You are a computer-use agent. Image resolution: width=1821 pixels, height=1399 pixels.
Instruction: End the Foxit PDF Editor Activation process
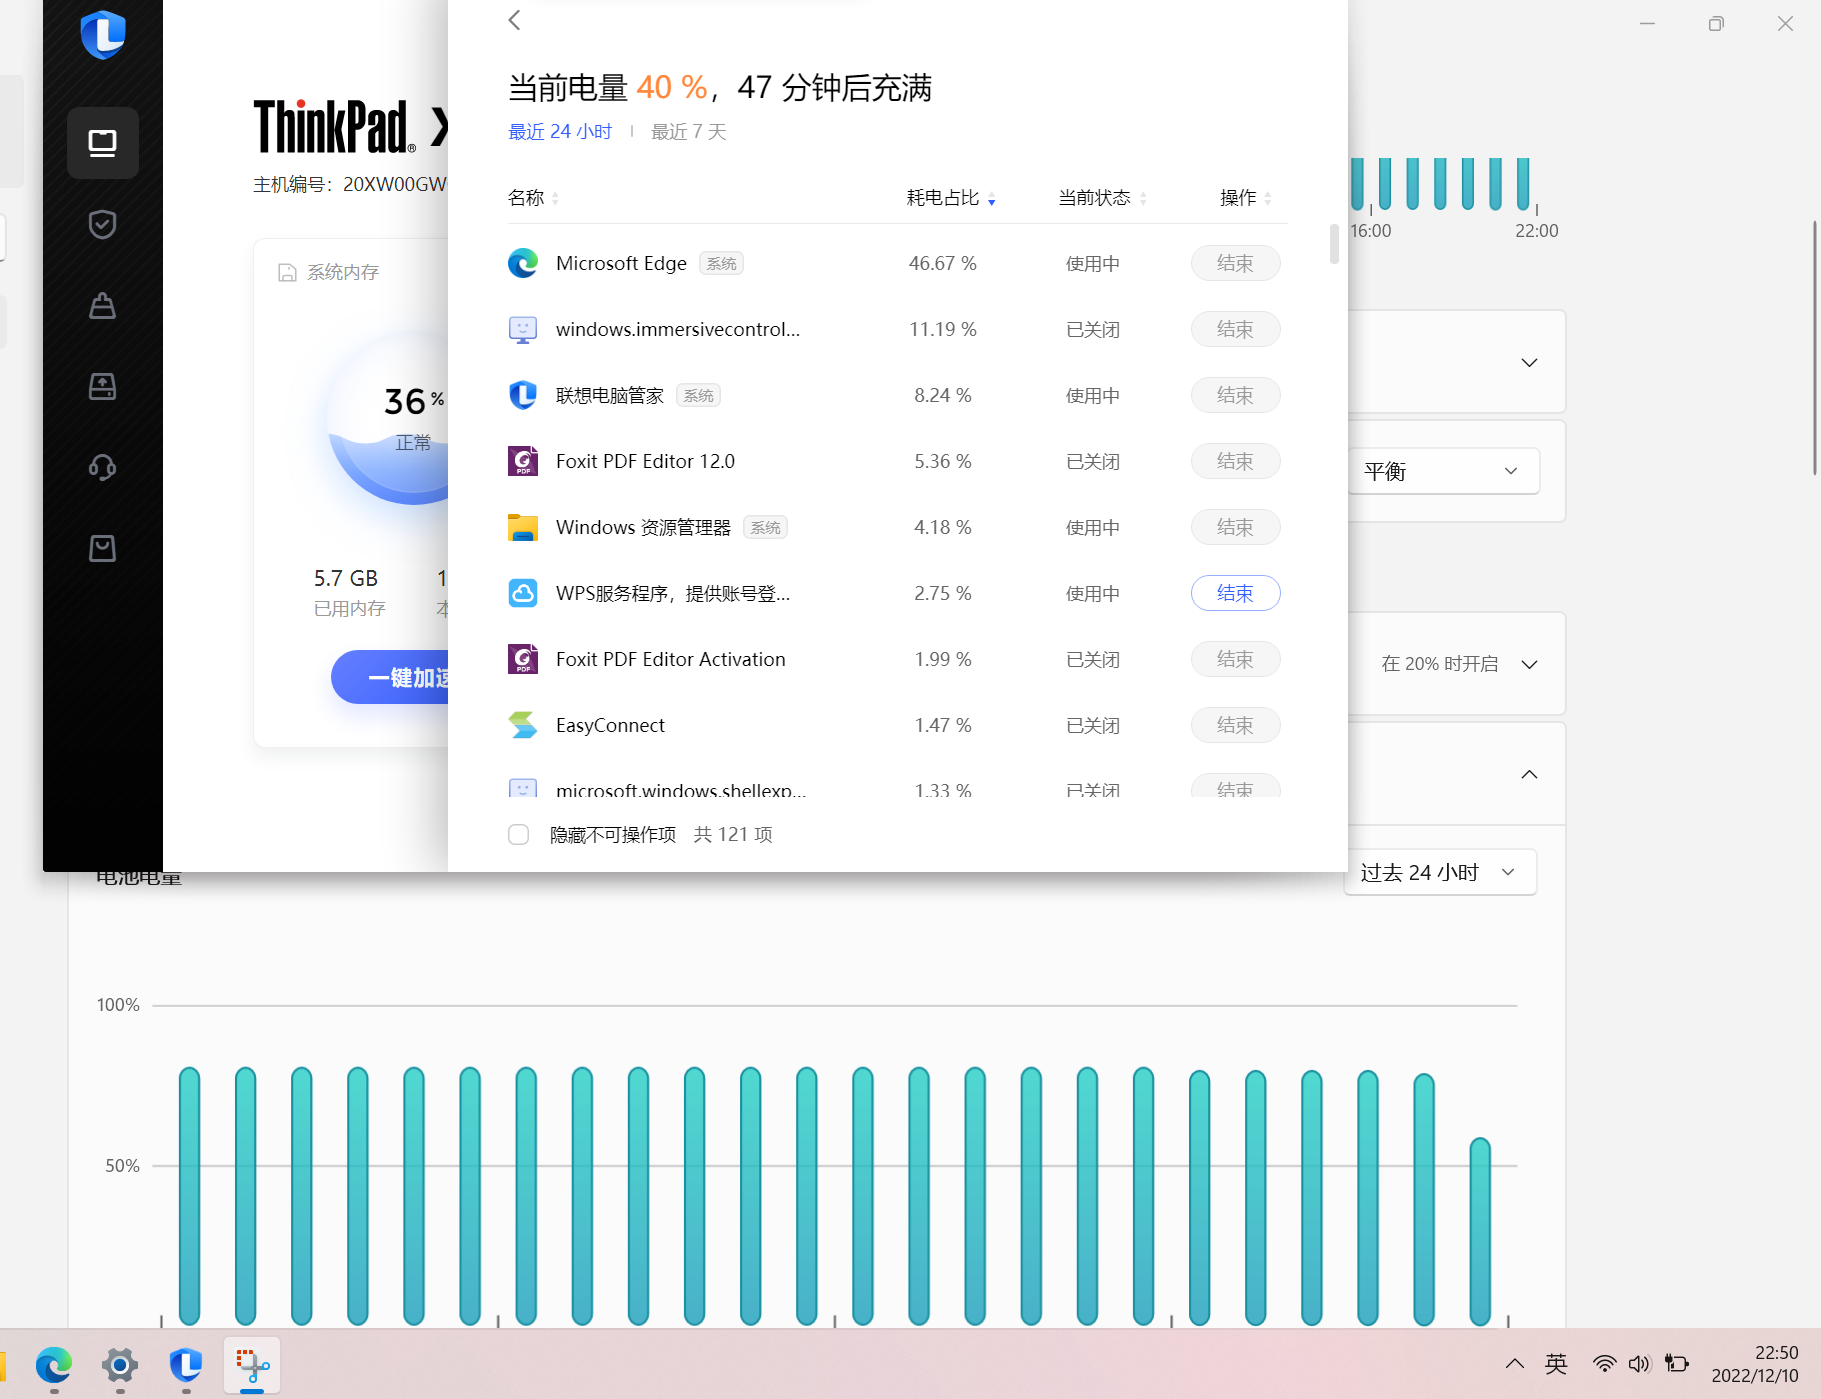point(1235,659)
